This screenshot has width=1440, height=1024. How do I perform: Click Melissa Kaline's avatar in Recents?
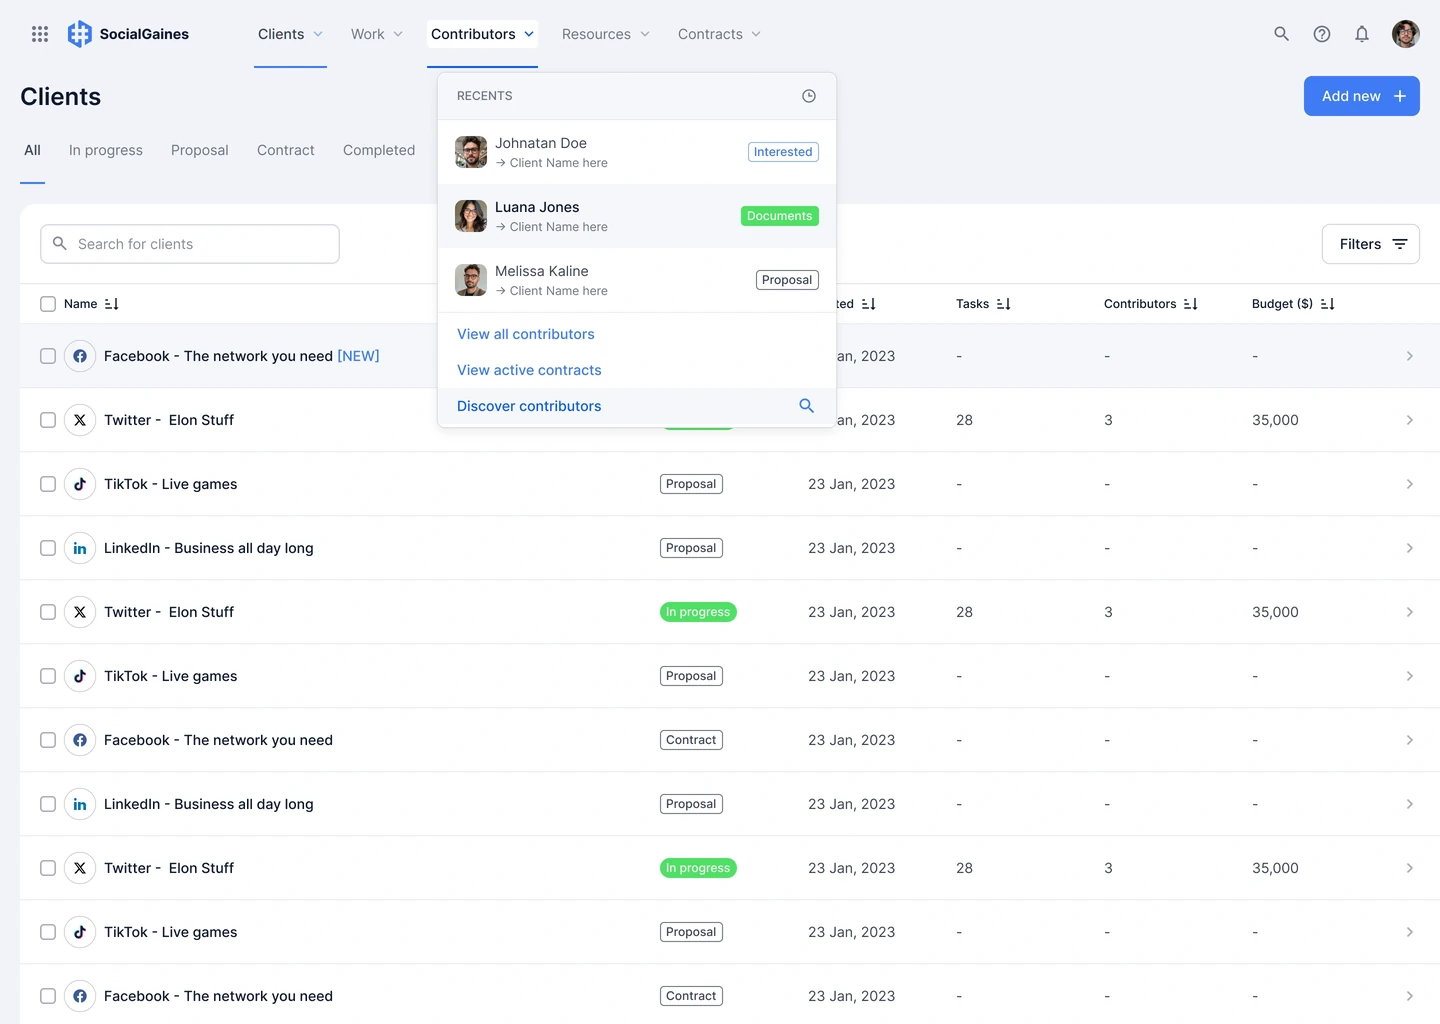click(471, 280)
